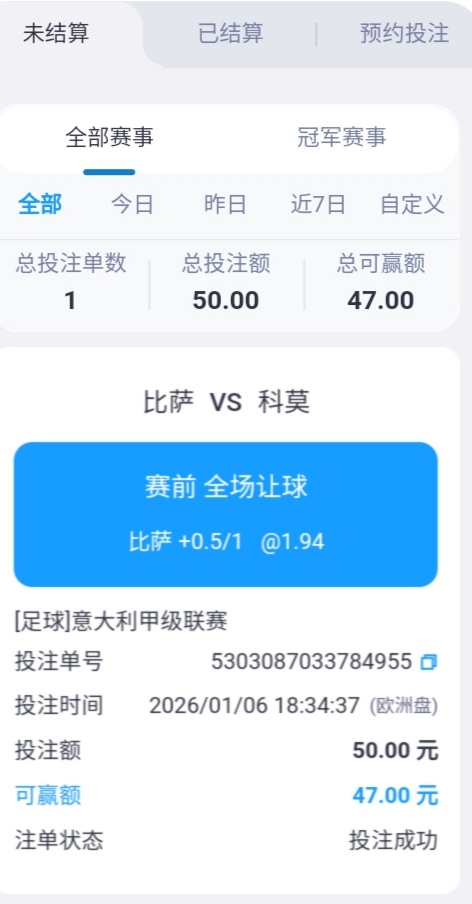Select 全部赛事 sub-tab
This screenshot has width=472, height=904.
(109, 138)
